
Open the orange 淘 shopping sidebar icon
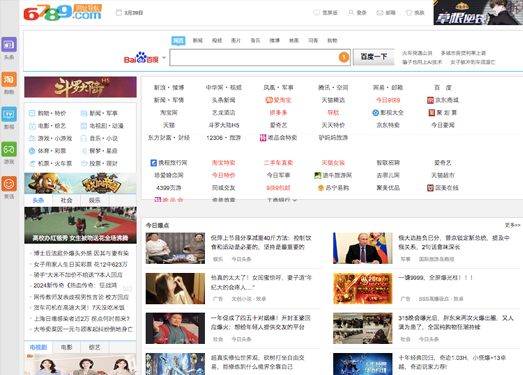[9, 79]
